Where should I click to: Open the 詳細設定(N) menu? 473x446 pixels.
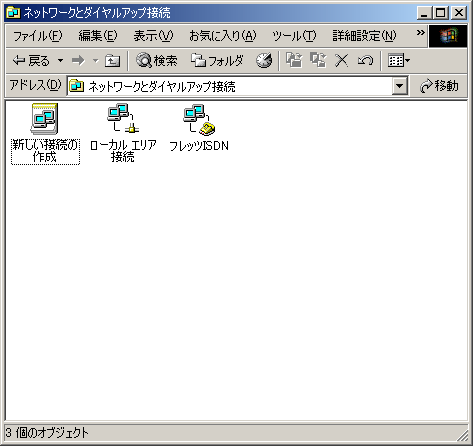pos(365,36)
